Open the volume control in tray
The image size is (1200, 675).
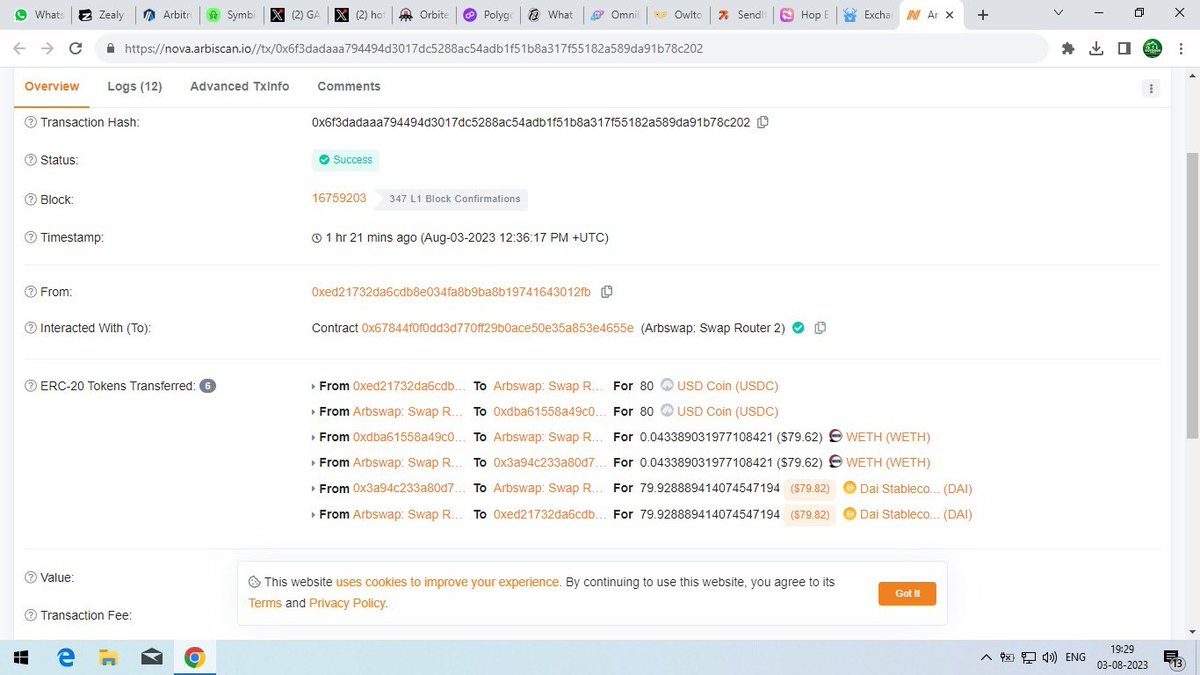pyautogui.click(x=1049, y=657)
